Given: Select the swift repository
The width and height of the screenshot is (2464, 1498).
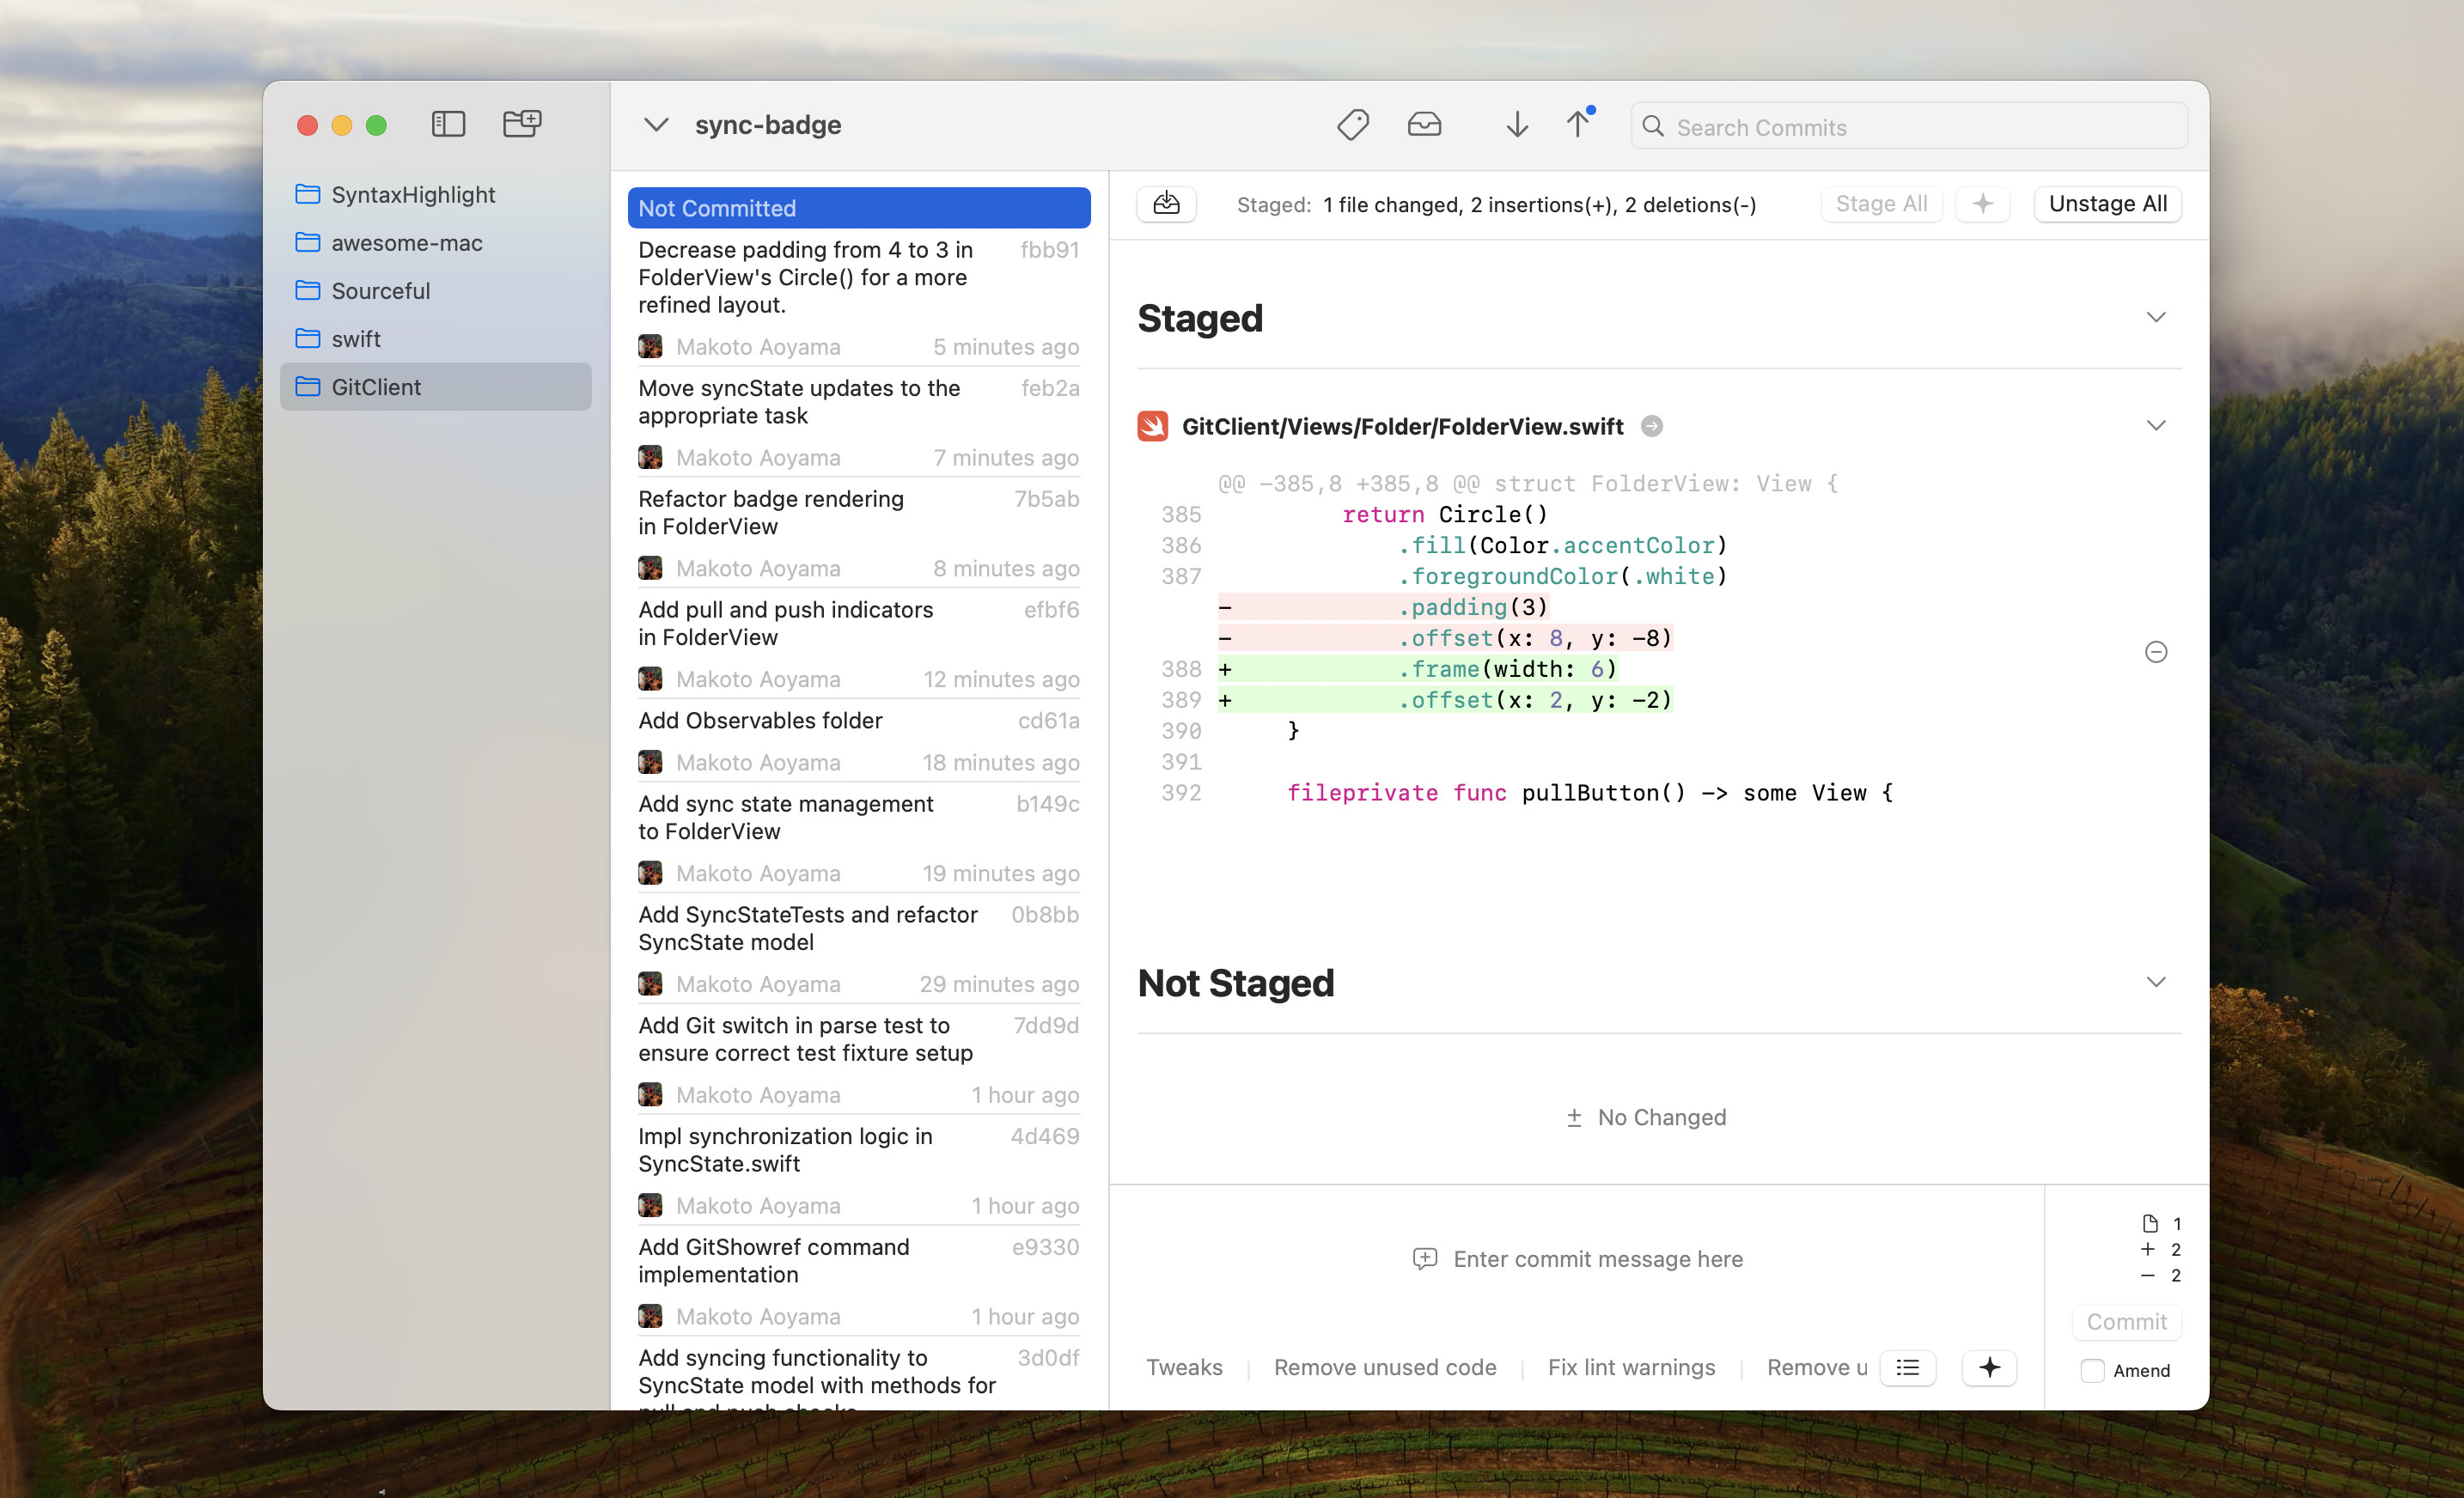Looking at the screenshot, I should coord(436,338).
